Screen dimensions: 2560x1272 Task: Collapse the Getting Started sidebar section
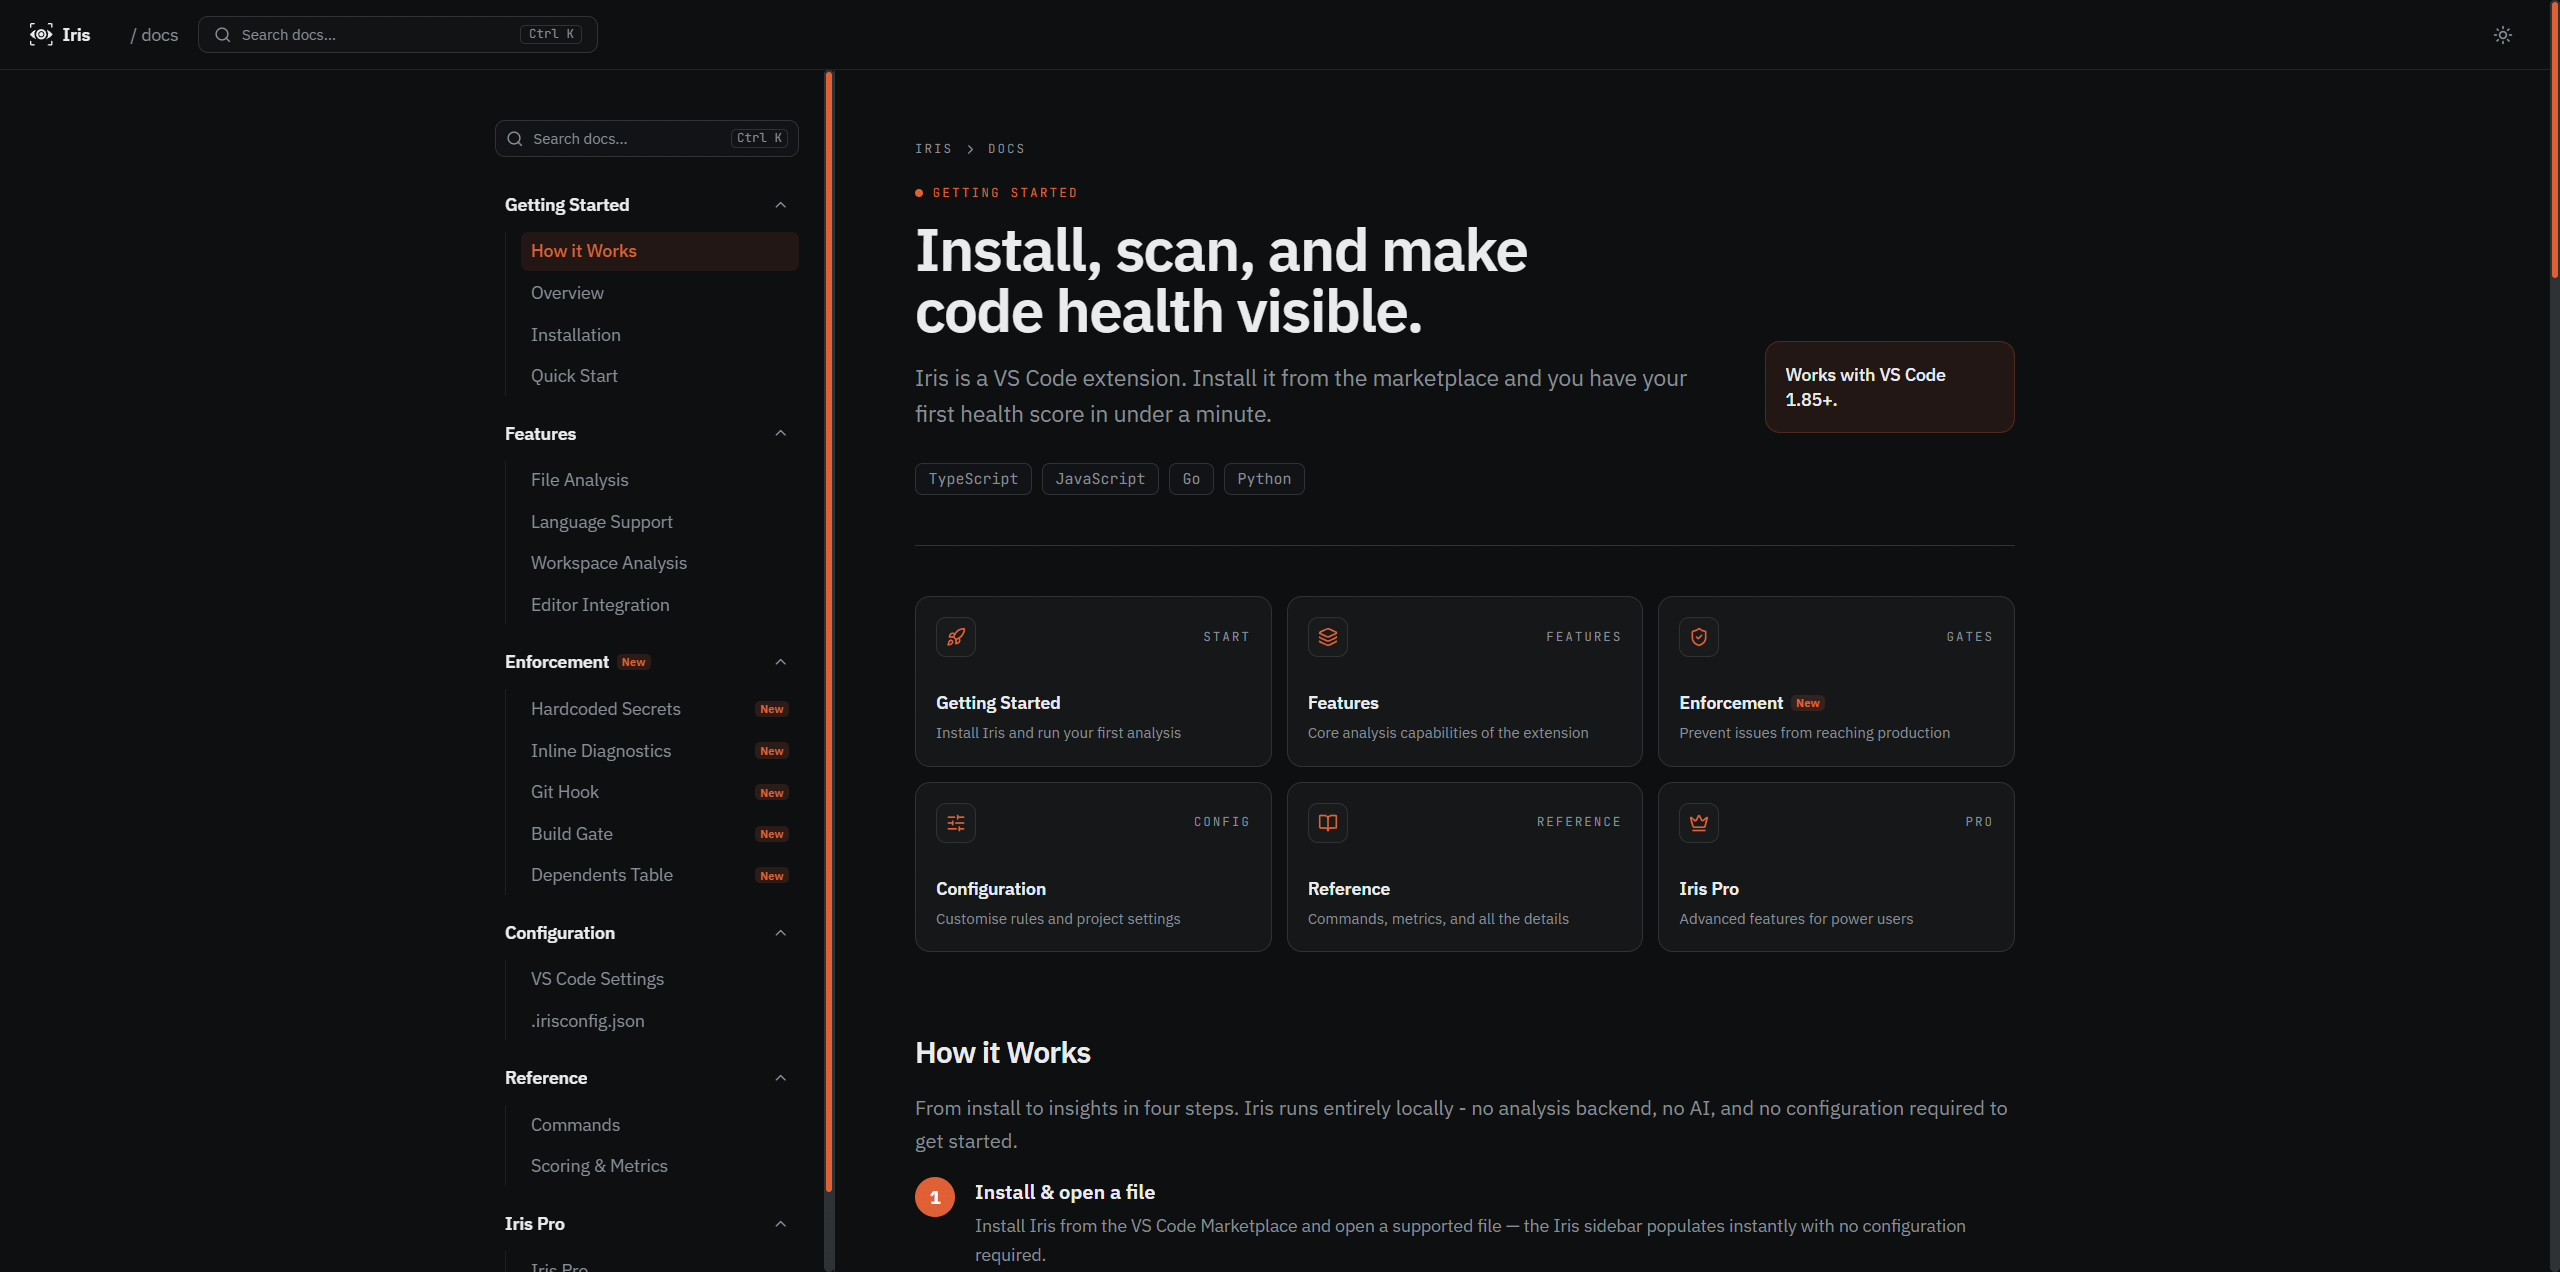tap(781, 205)
